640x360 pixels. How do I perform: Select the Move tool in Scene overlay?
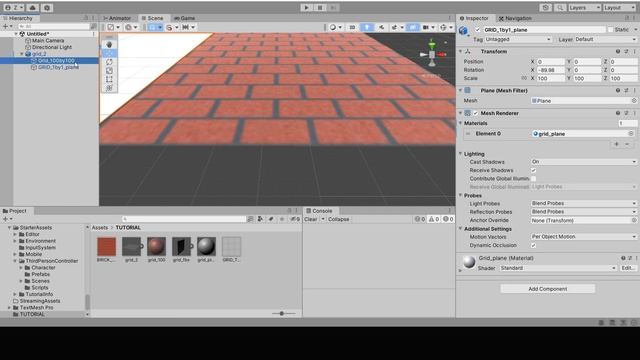point(109,53)
